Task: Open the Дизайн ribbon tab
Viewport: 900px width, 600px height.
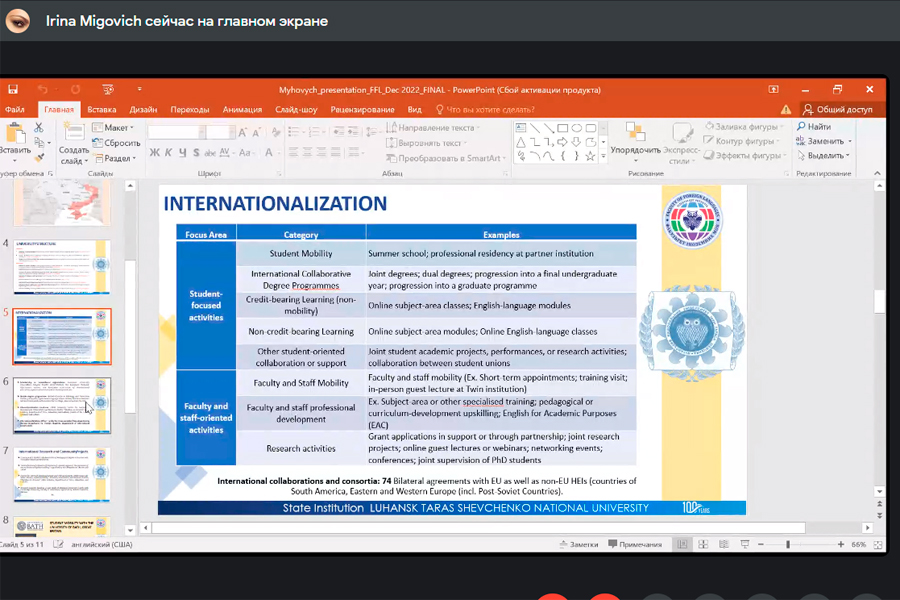Action: point(143,109)
